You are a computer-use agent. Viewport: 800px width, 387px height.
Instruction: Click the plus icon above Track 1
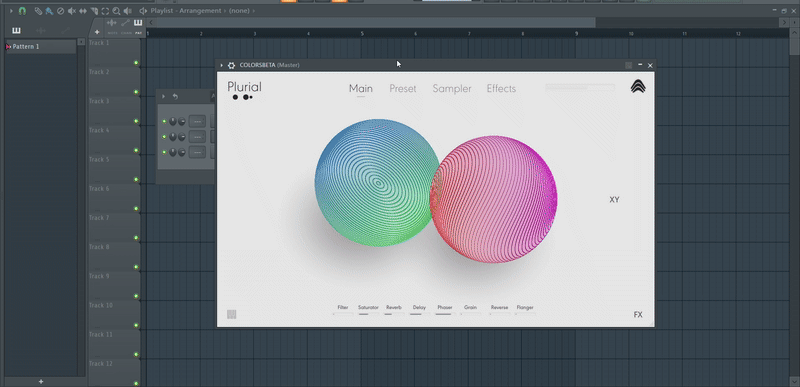coord(97,32)
